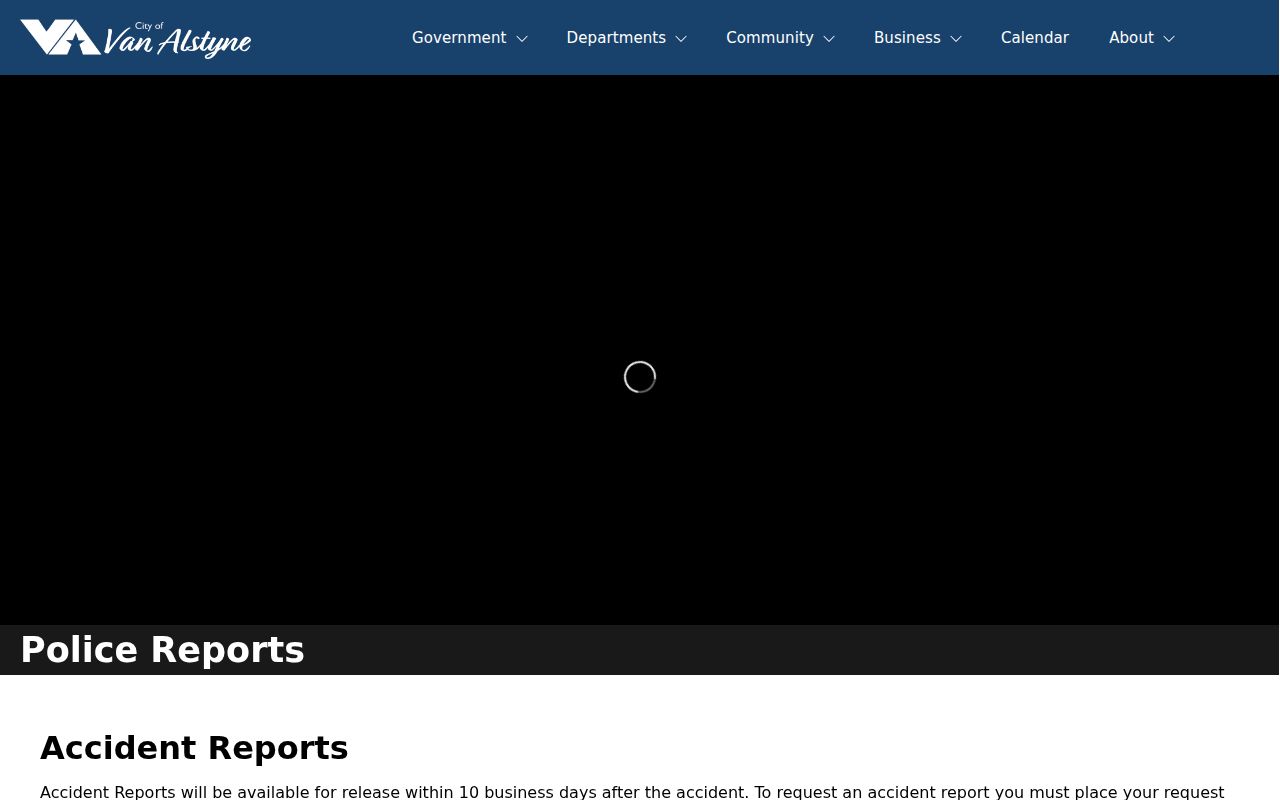Open the Business menu
1280x800 pixels.
[x=907, y=38]
